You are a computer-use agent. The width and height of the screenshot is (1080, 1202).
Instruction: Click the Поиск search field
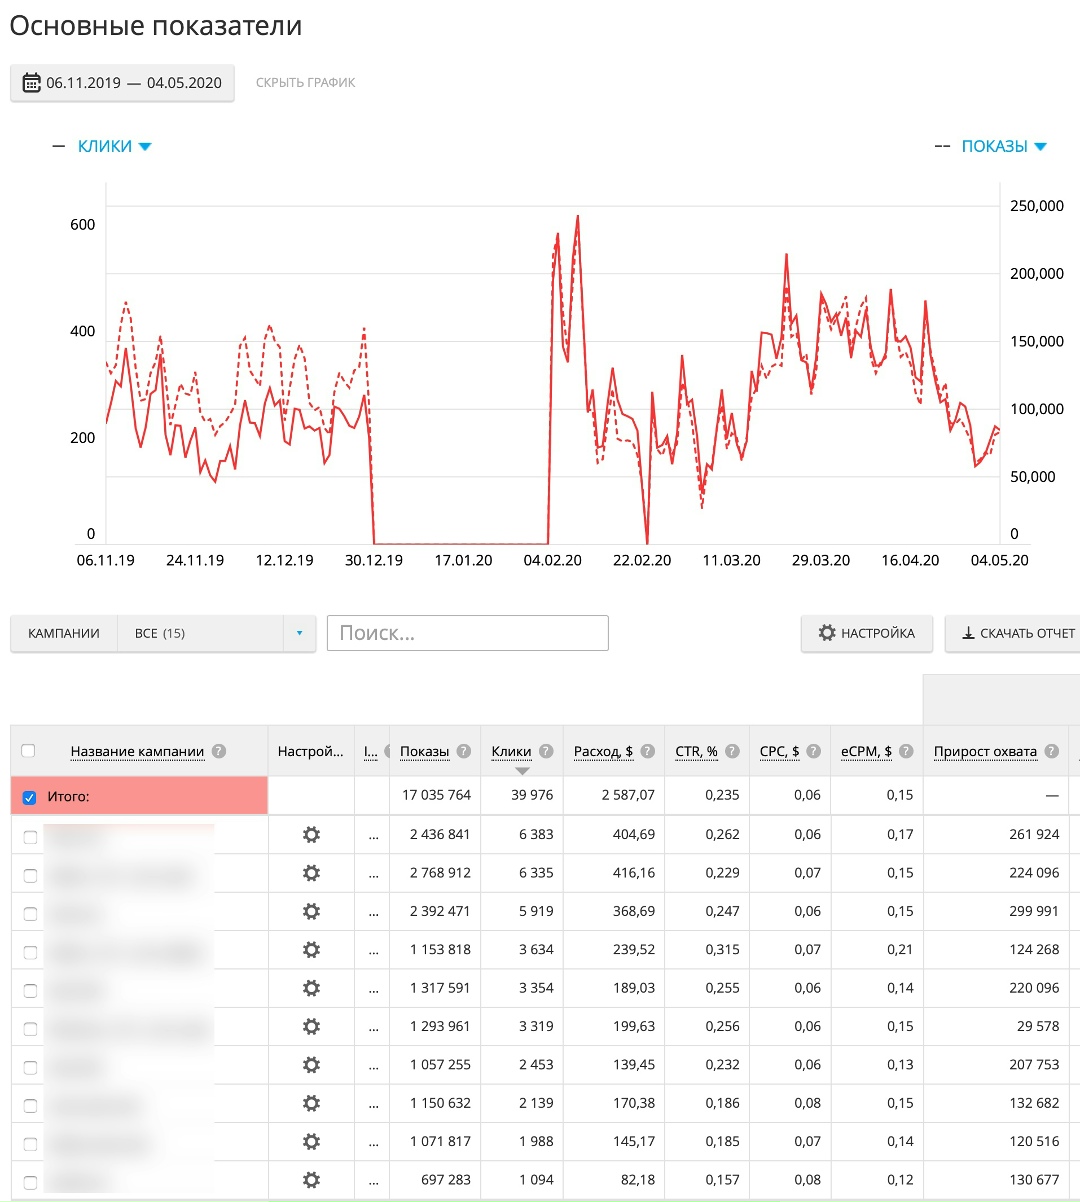click(x=467, y=633)
